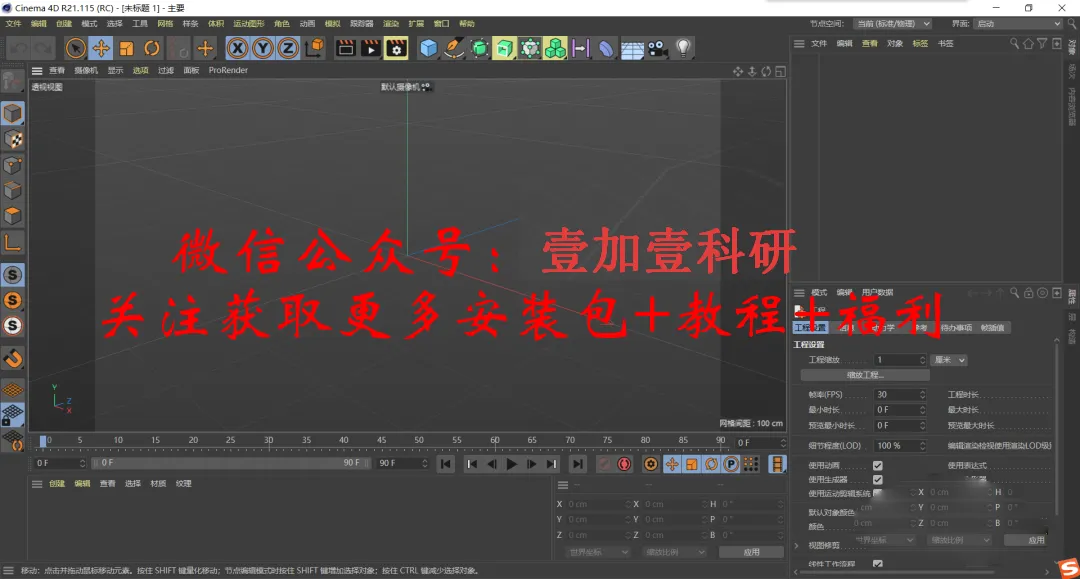Play the animation forward
Image resolution: width=1080 pixels, height=579 pixels.
click(511, 464)
